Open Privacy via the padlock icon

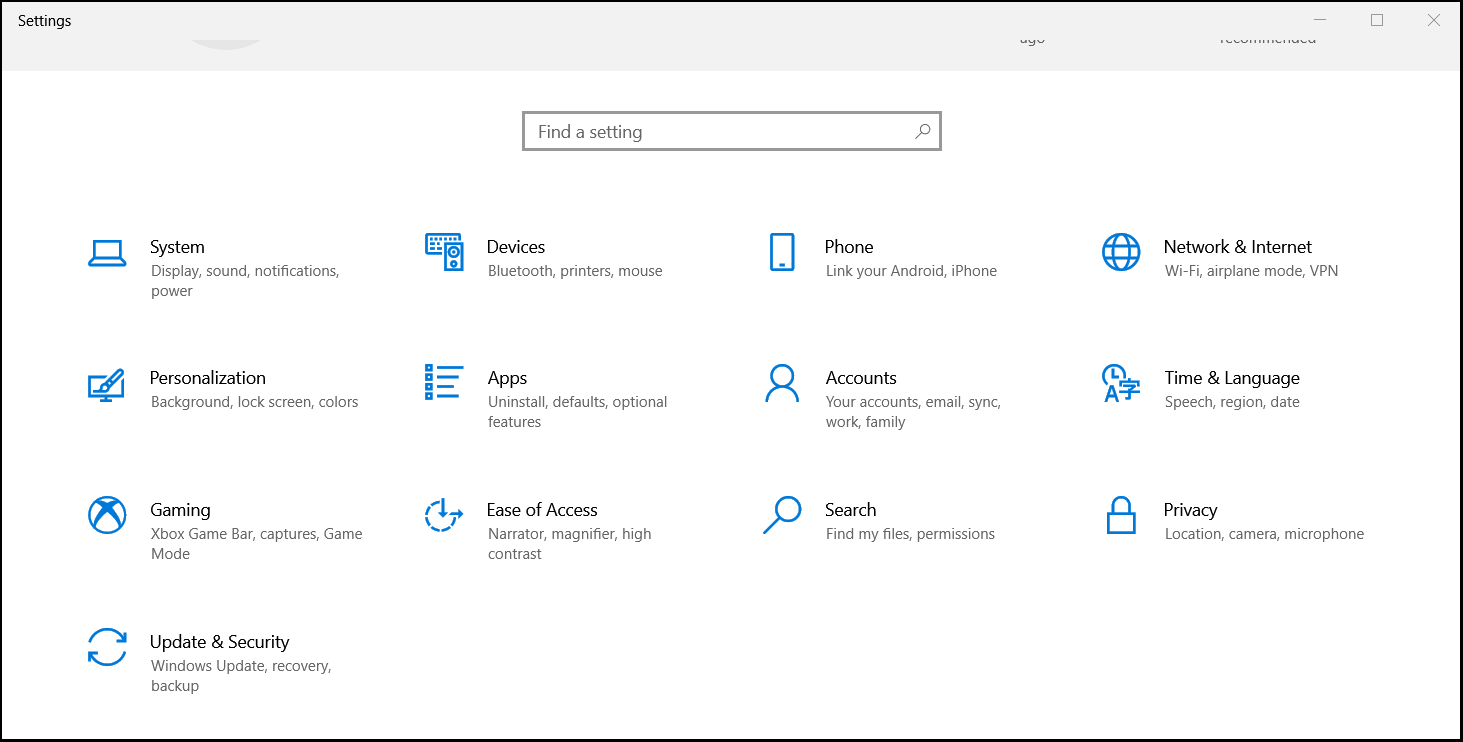click(x=1121, y=517)
